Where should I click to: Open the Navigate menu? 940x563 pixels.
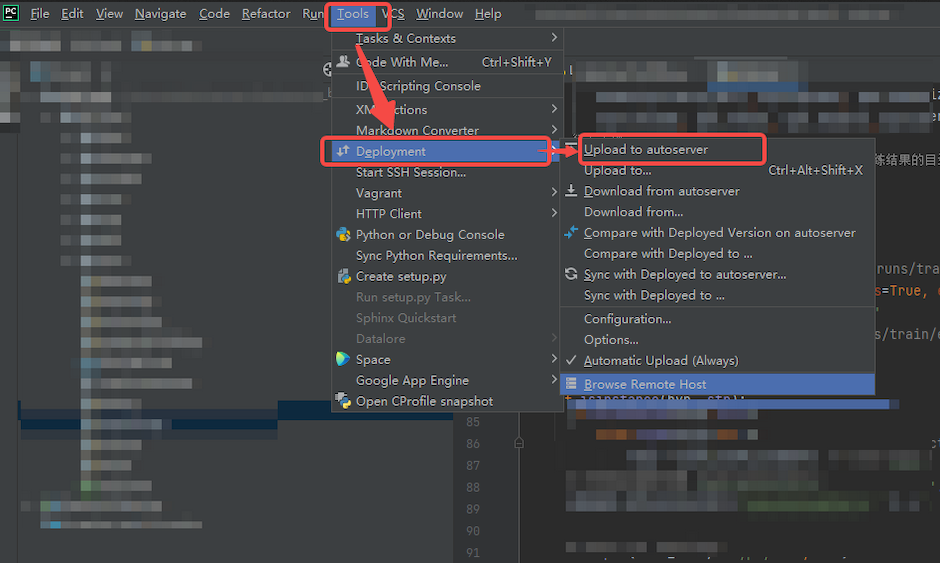click(160, 13)
